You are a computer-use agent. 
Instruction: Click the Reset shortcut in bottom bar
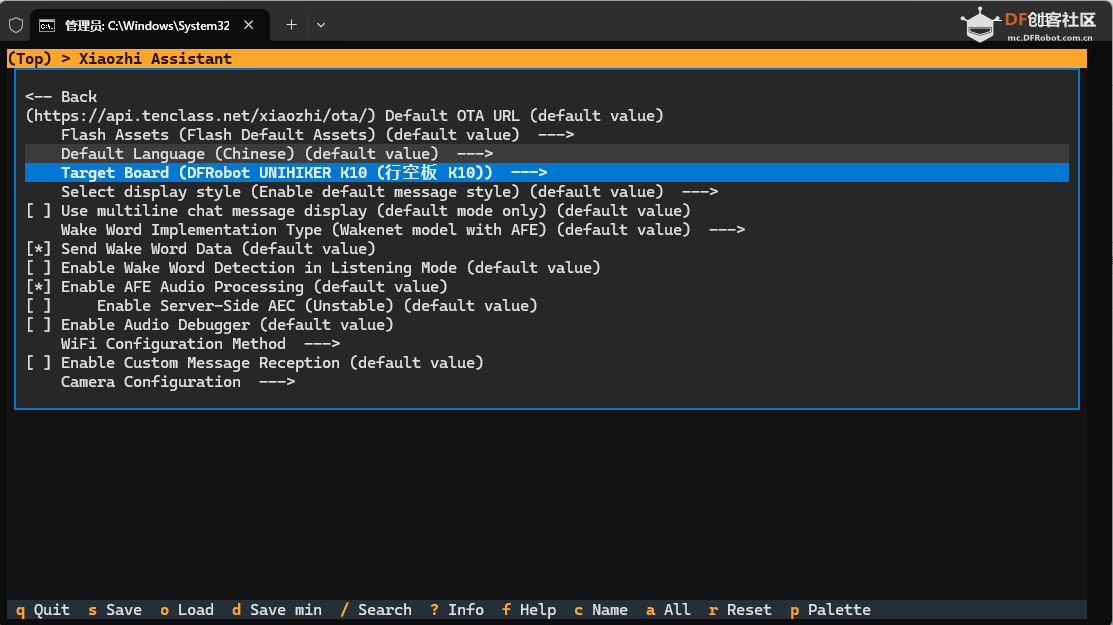pos(740,610)
